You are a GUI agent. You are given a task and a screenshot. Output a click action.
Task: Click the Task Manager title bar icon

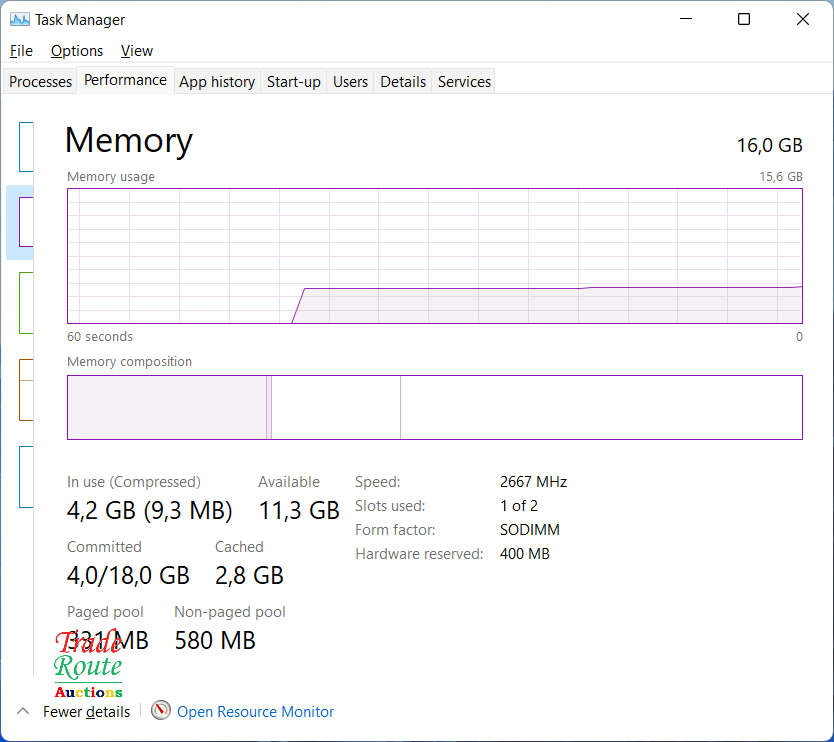(x=20, y=19)
